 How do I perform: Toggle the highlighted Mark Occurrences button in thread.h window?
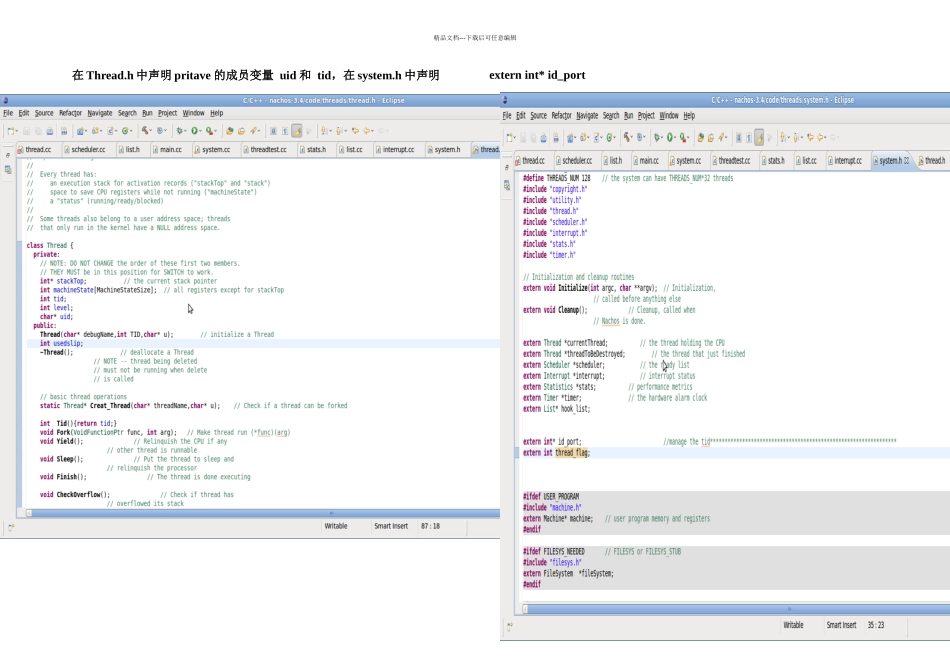click(297, 130)
